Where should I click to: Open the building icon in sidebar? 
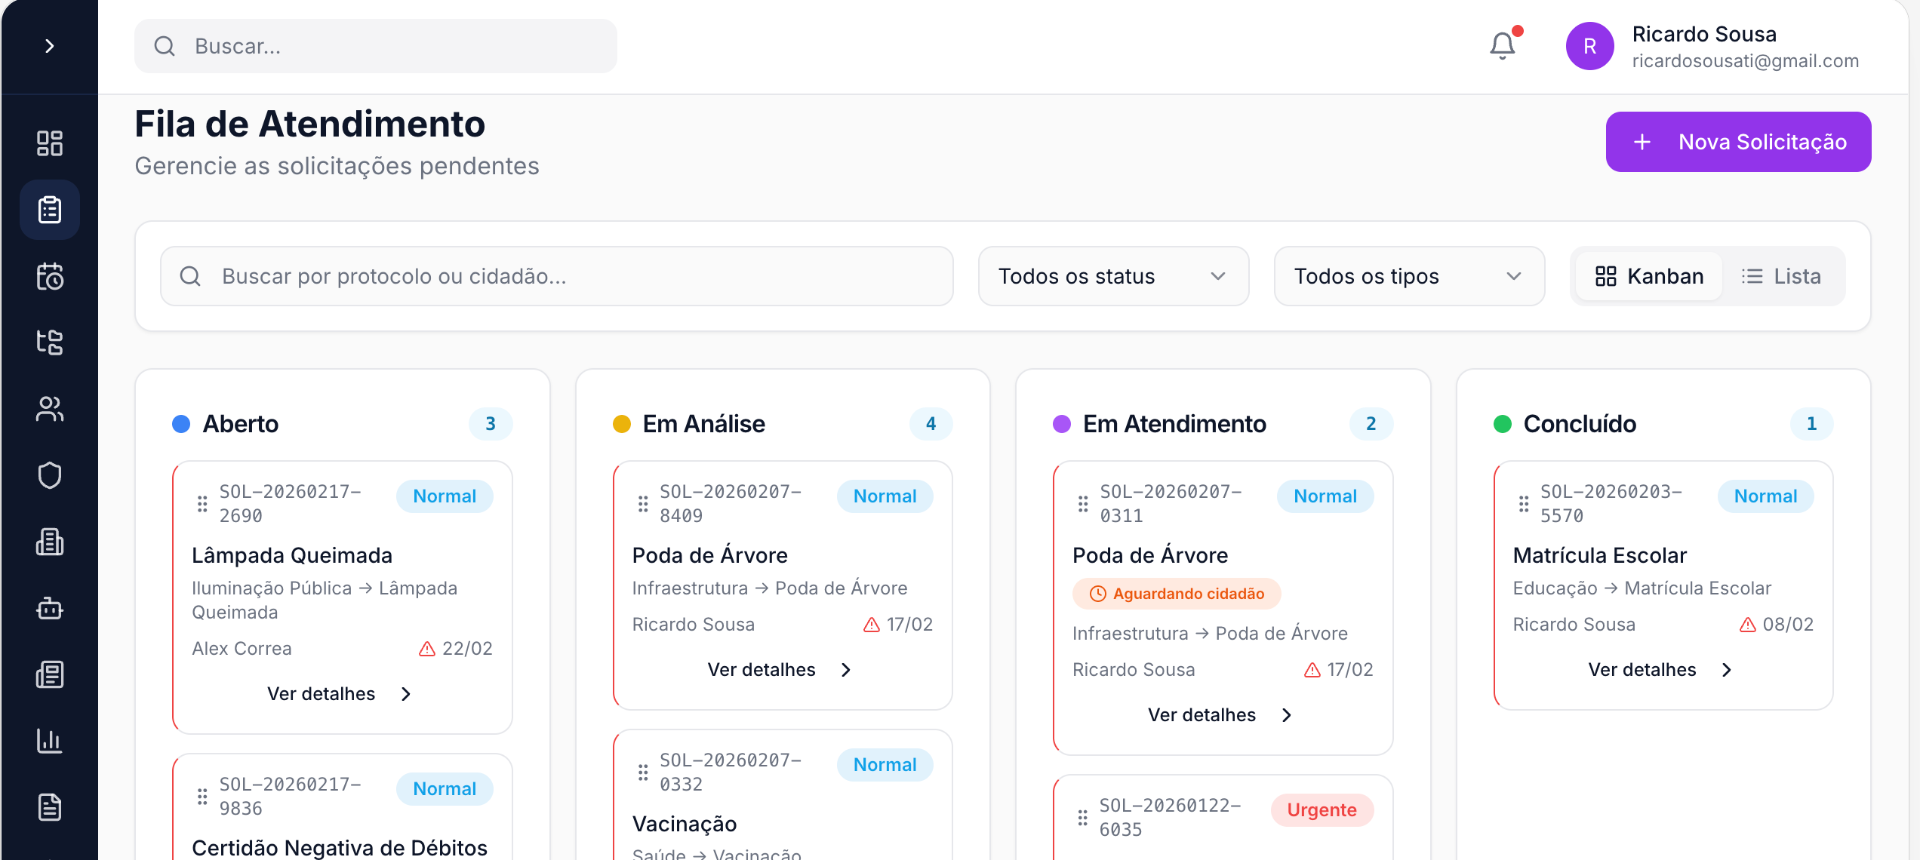49,542
